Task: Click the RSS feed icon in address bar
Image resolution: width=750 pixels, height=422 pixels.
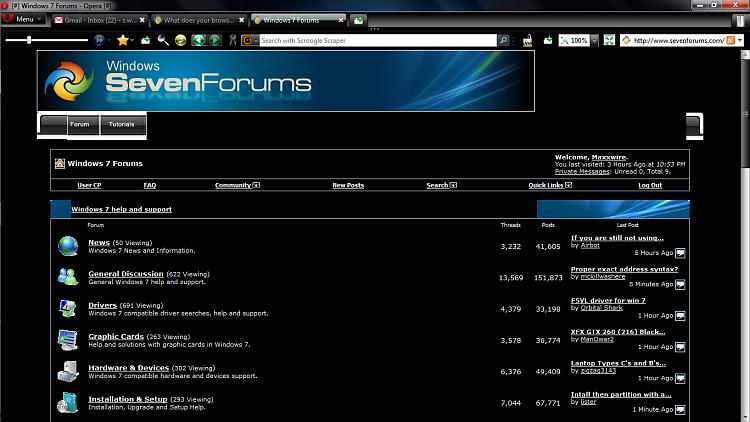Action: click(730, 41)
